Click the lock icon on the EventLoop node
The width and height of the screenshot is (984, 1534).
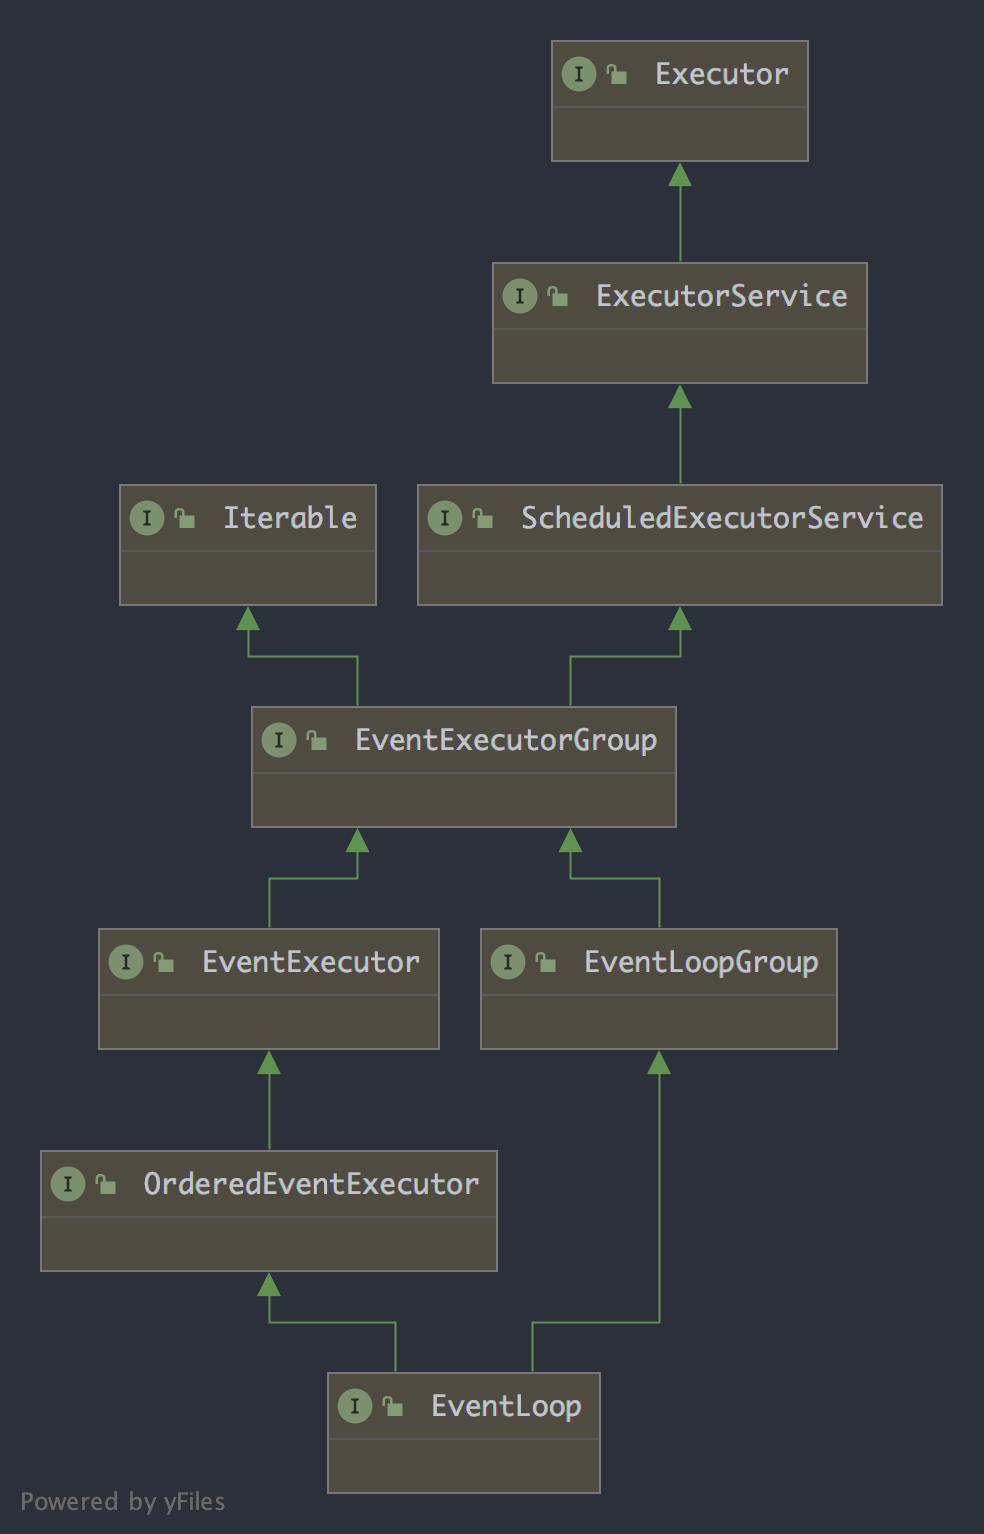point(393,1406)
